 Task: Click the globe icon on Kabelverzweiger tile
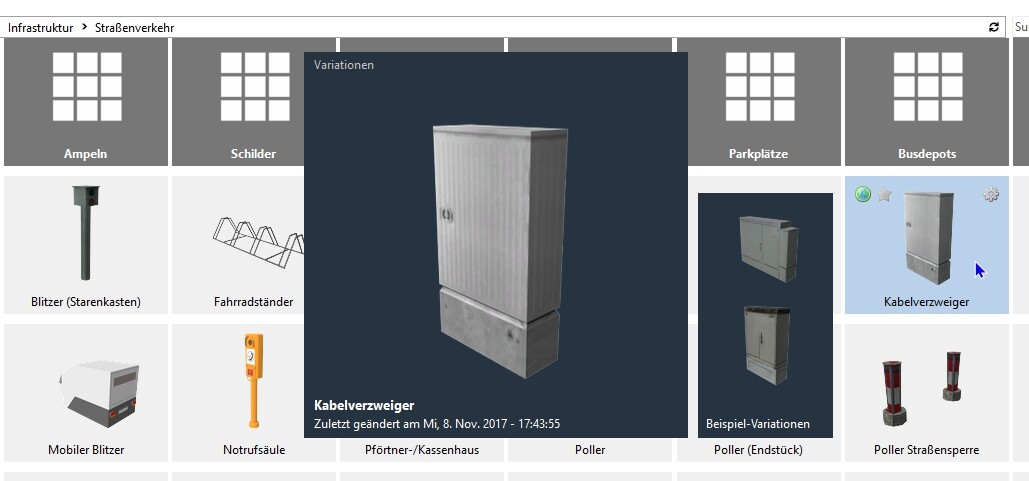(x=863, y=194)
